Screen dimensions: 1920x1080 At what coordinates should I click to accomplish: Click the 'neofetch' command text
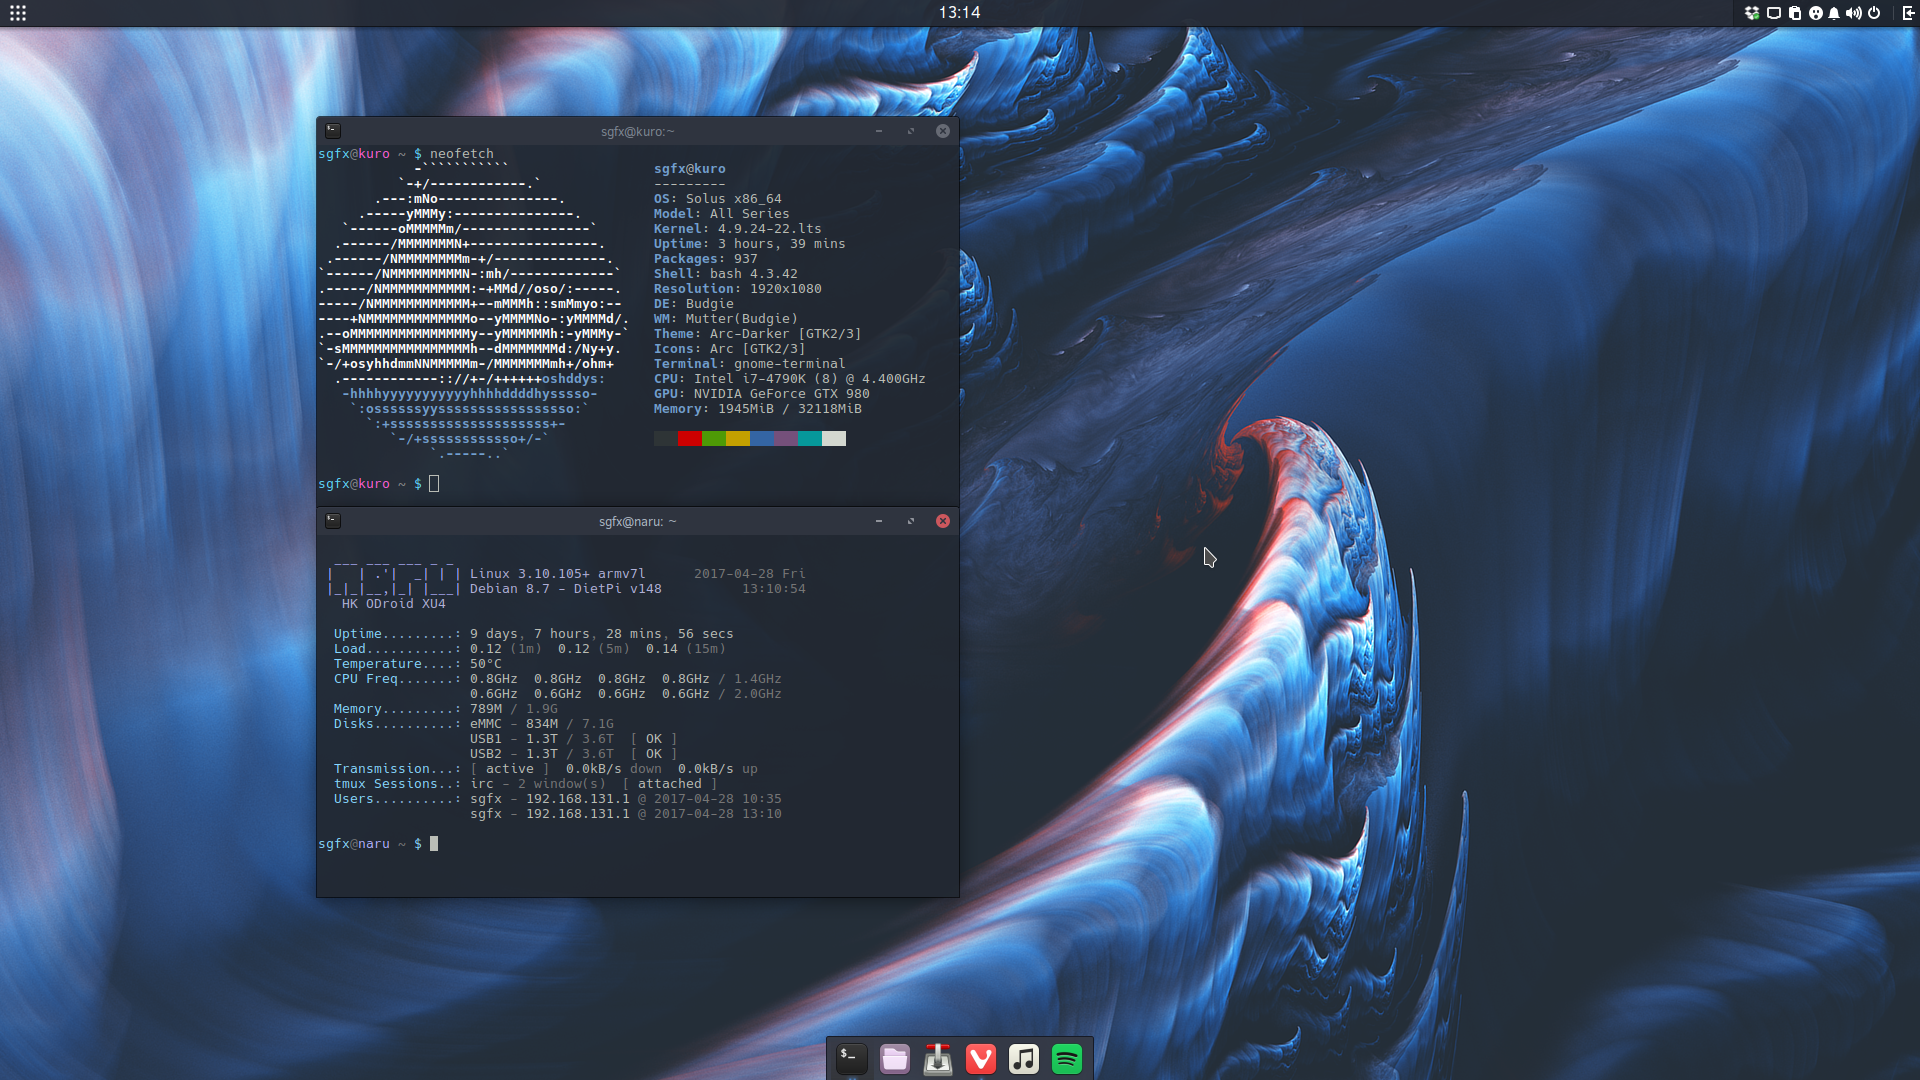pyautogui.click(x=462, y=153)
